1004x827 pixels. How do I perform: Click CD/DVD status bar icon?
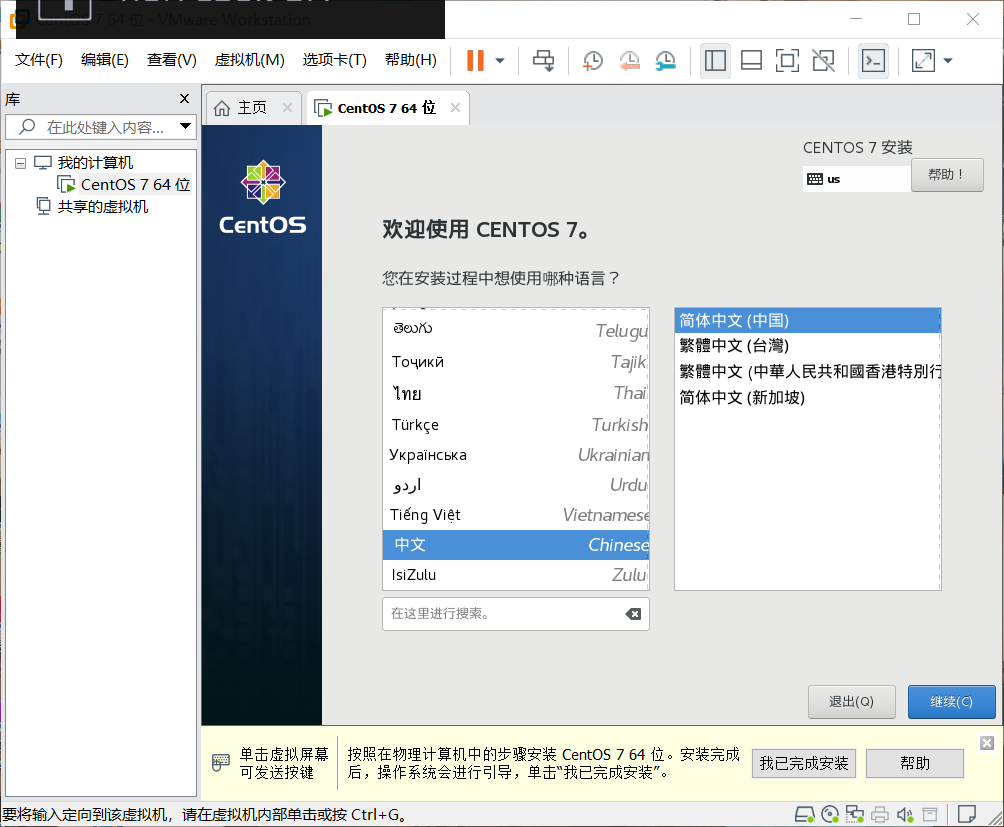point(830,814)
